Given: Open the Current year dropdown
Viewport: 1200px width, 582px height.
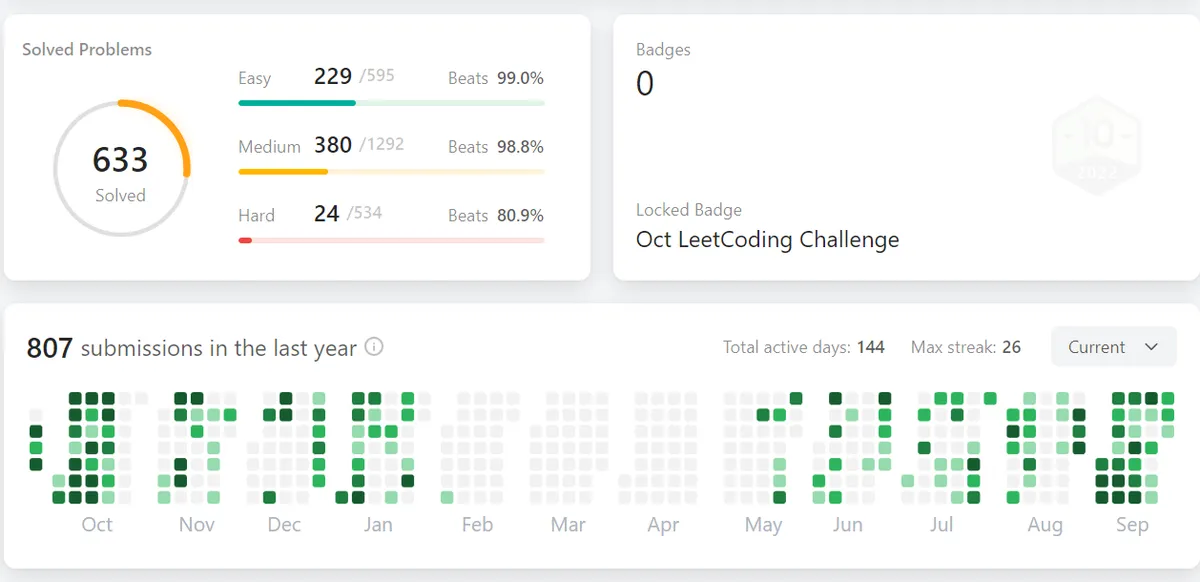Looking at the screenshot, I should (x=1113, y=347).
